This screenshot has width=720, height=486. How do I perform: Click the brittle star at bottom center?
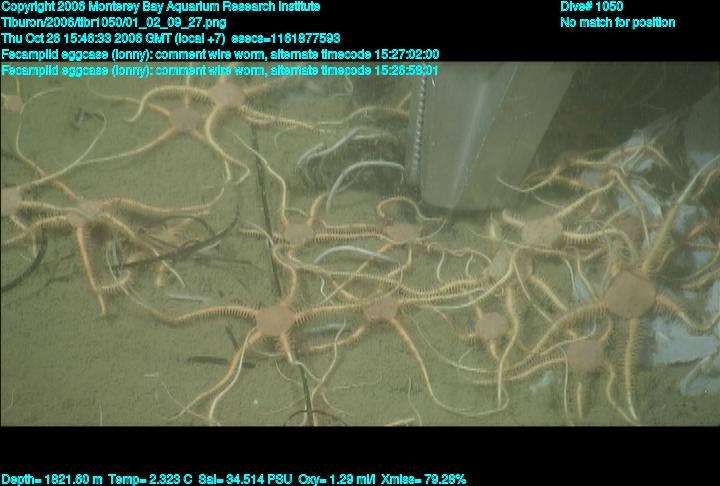[x=272, y=320]
